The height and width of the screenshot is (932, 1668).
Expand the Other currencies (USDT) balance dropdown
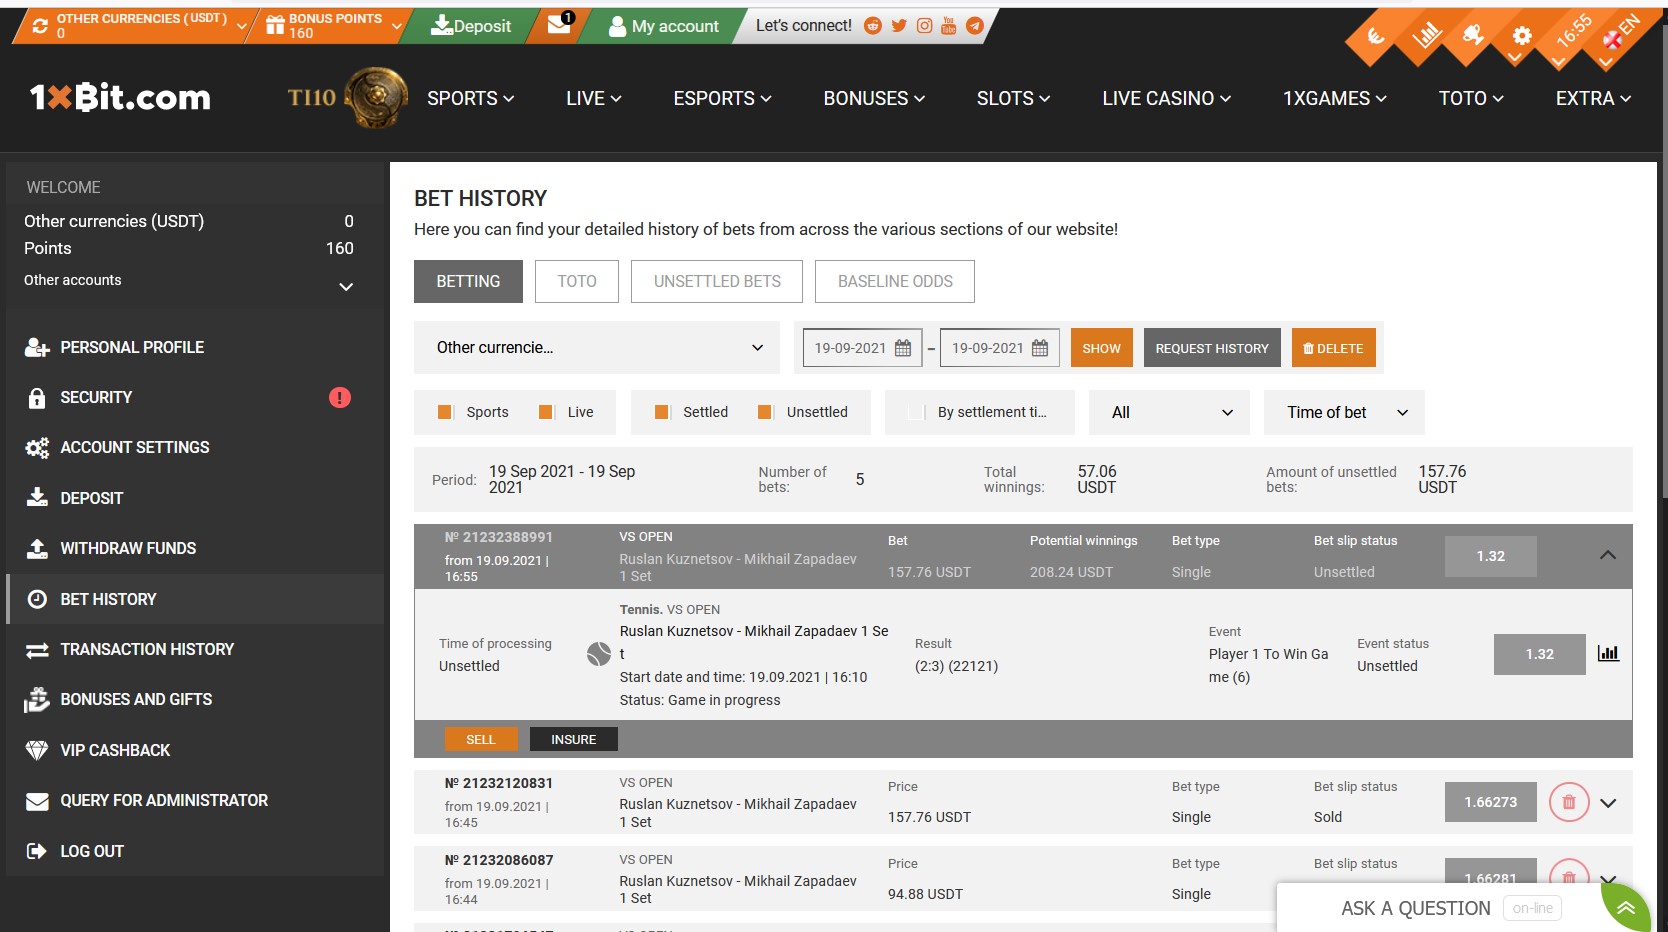click(x=242, y=27)
